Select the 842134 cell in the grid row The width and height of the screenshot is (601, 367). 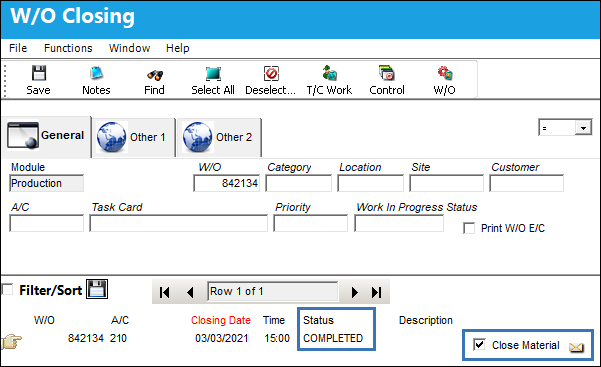(x=86, y=338)
